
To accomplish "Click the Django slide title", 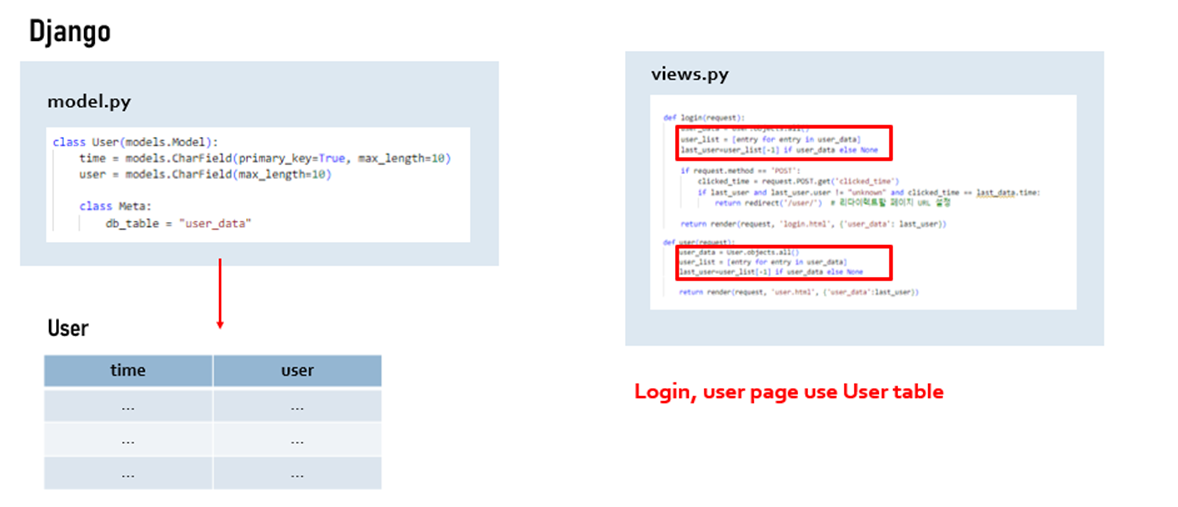I will pos(70,32).
